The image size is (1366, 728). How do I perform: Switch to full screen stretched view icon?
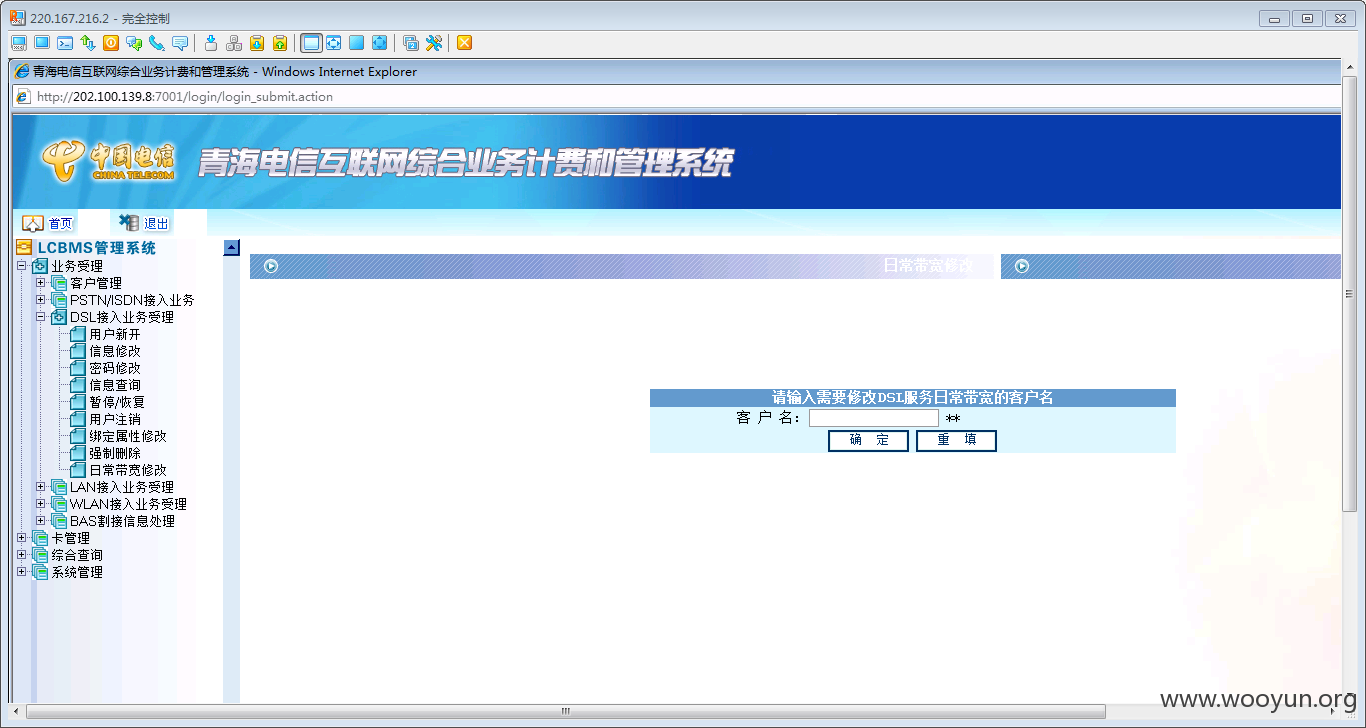click(x=379, y=43)
